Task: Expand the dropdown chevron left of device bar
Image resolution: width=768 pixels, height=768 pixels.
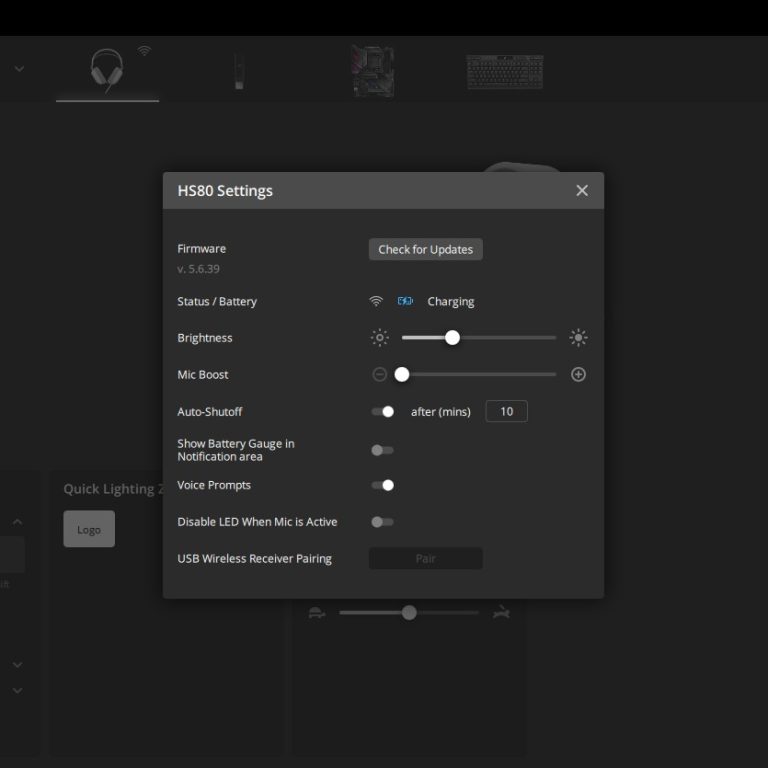Action: (19, 69)
